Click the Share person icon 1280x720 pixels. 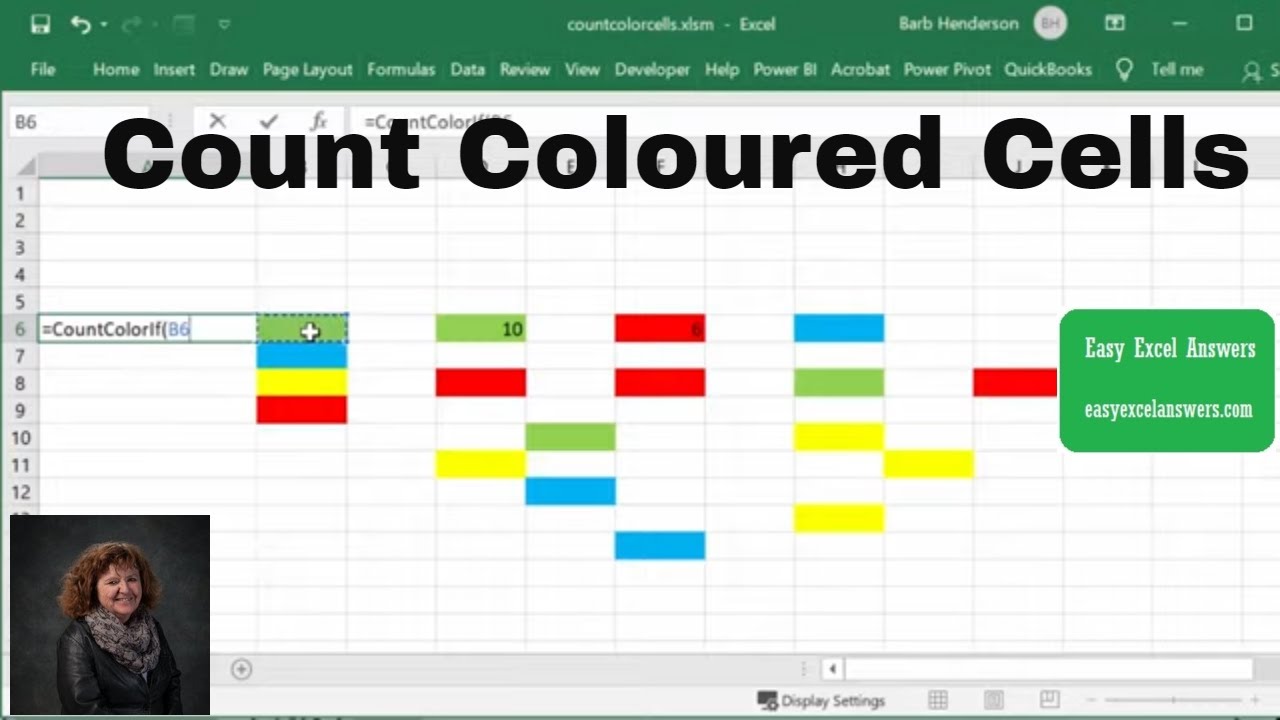click(x=1251, y=70)
